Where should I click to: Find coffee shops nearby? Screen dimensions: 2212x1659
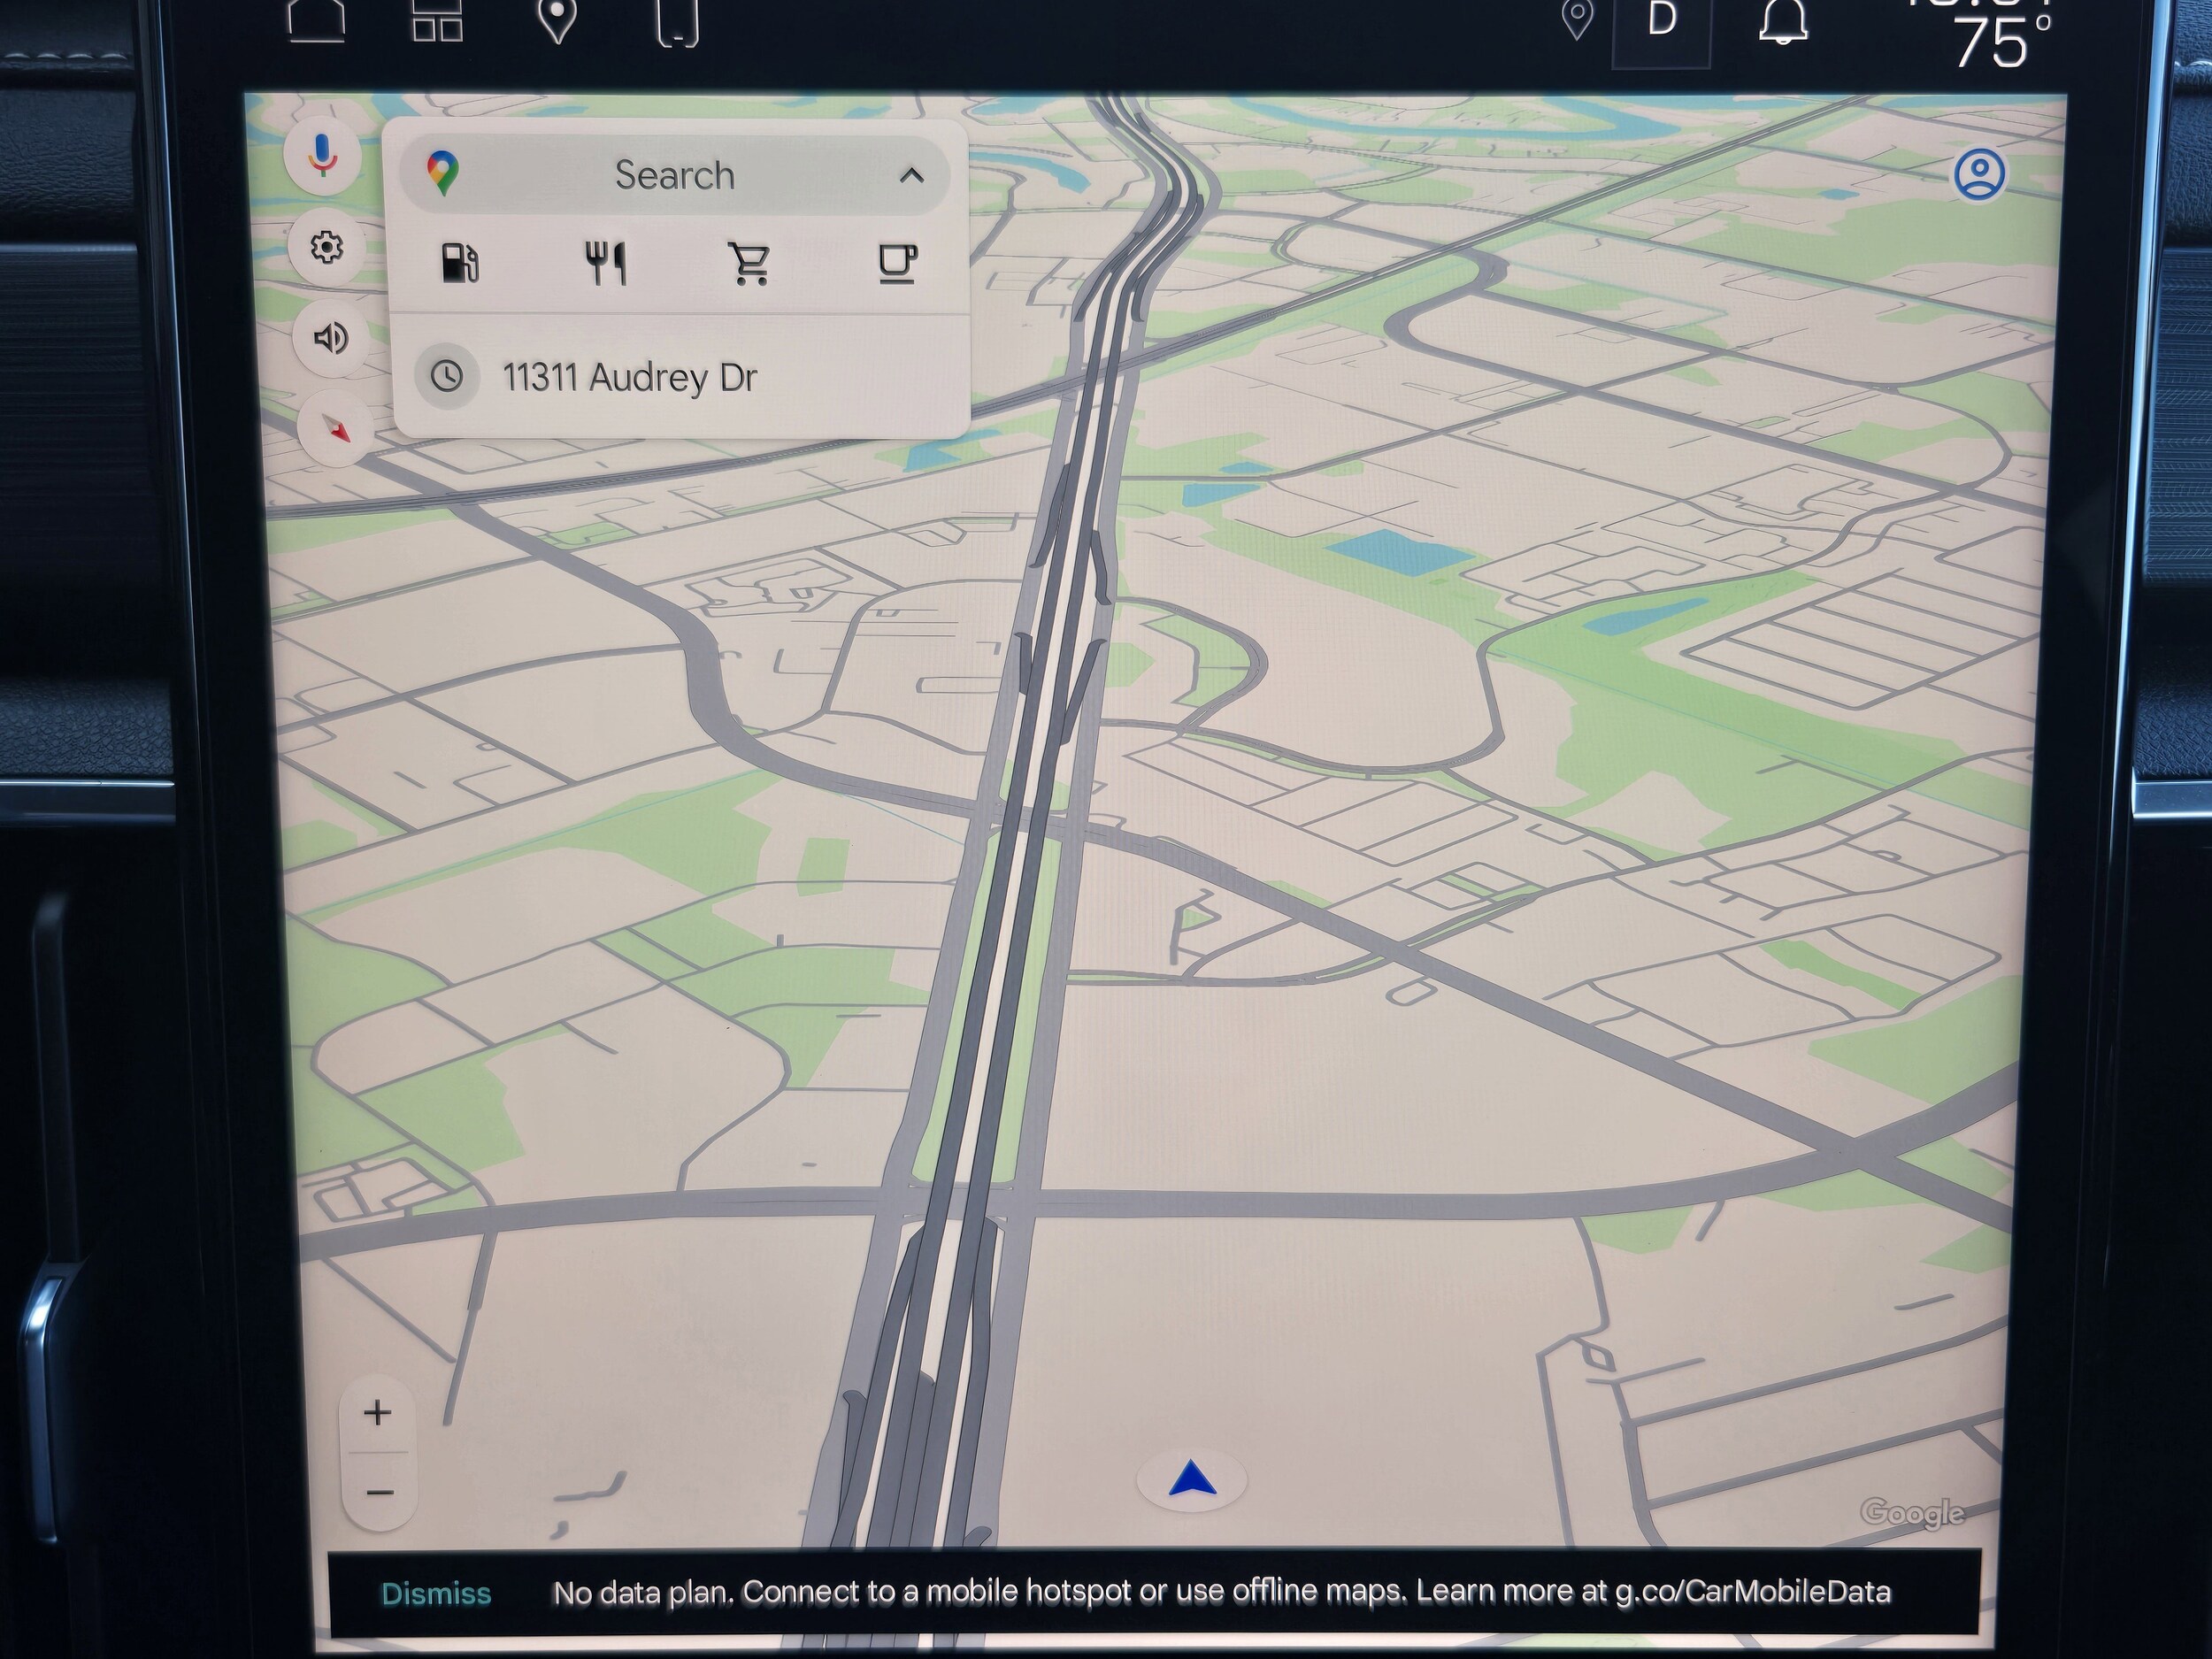coord(896,264)
